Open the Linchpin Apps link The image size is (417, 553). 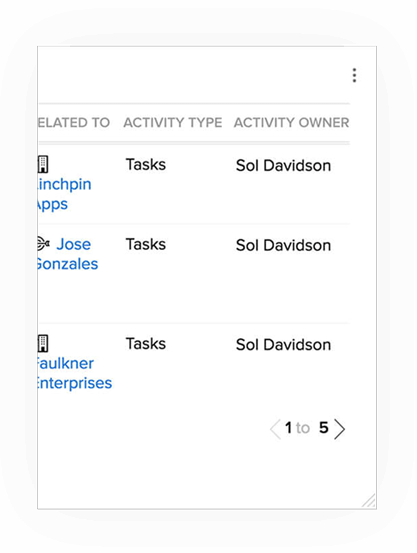pos(64,194)
